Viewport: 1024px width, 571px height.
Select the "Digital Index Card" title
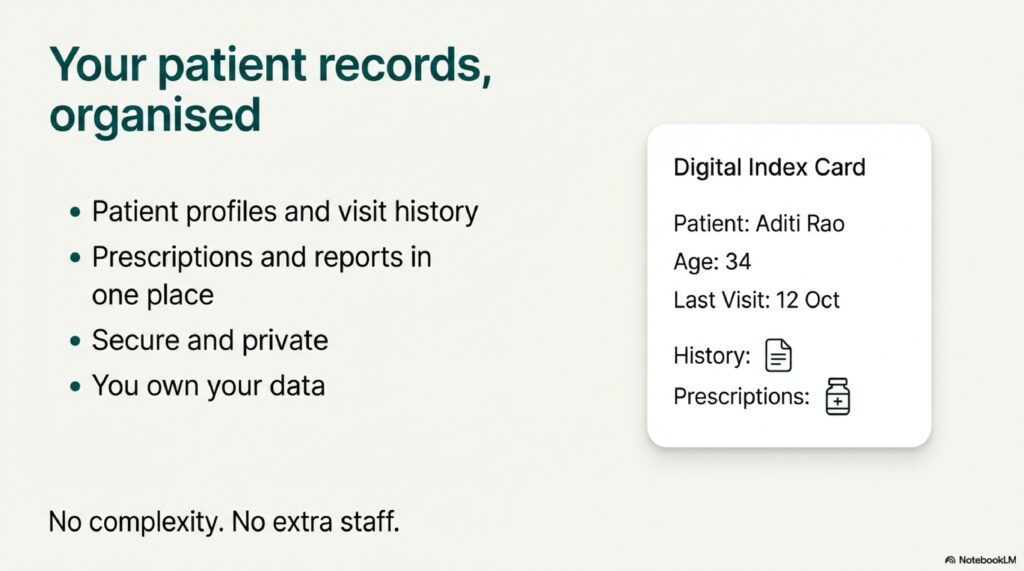point(769,167)
